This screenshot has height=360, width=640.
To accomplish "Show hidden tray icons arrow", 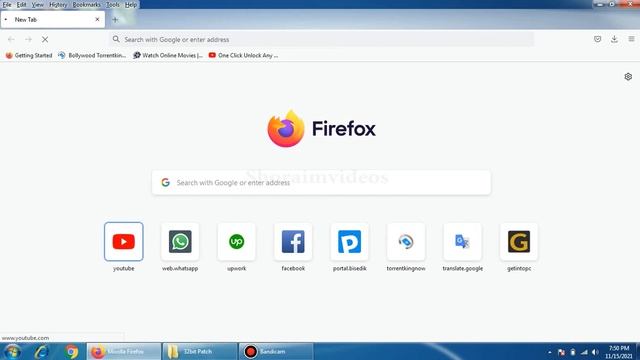I will 550,352.
